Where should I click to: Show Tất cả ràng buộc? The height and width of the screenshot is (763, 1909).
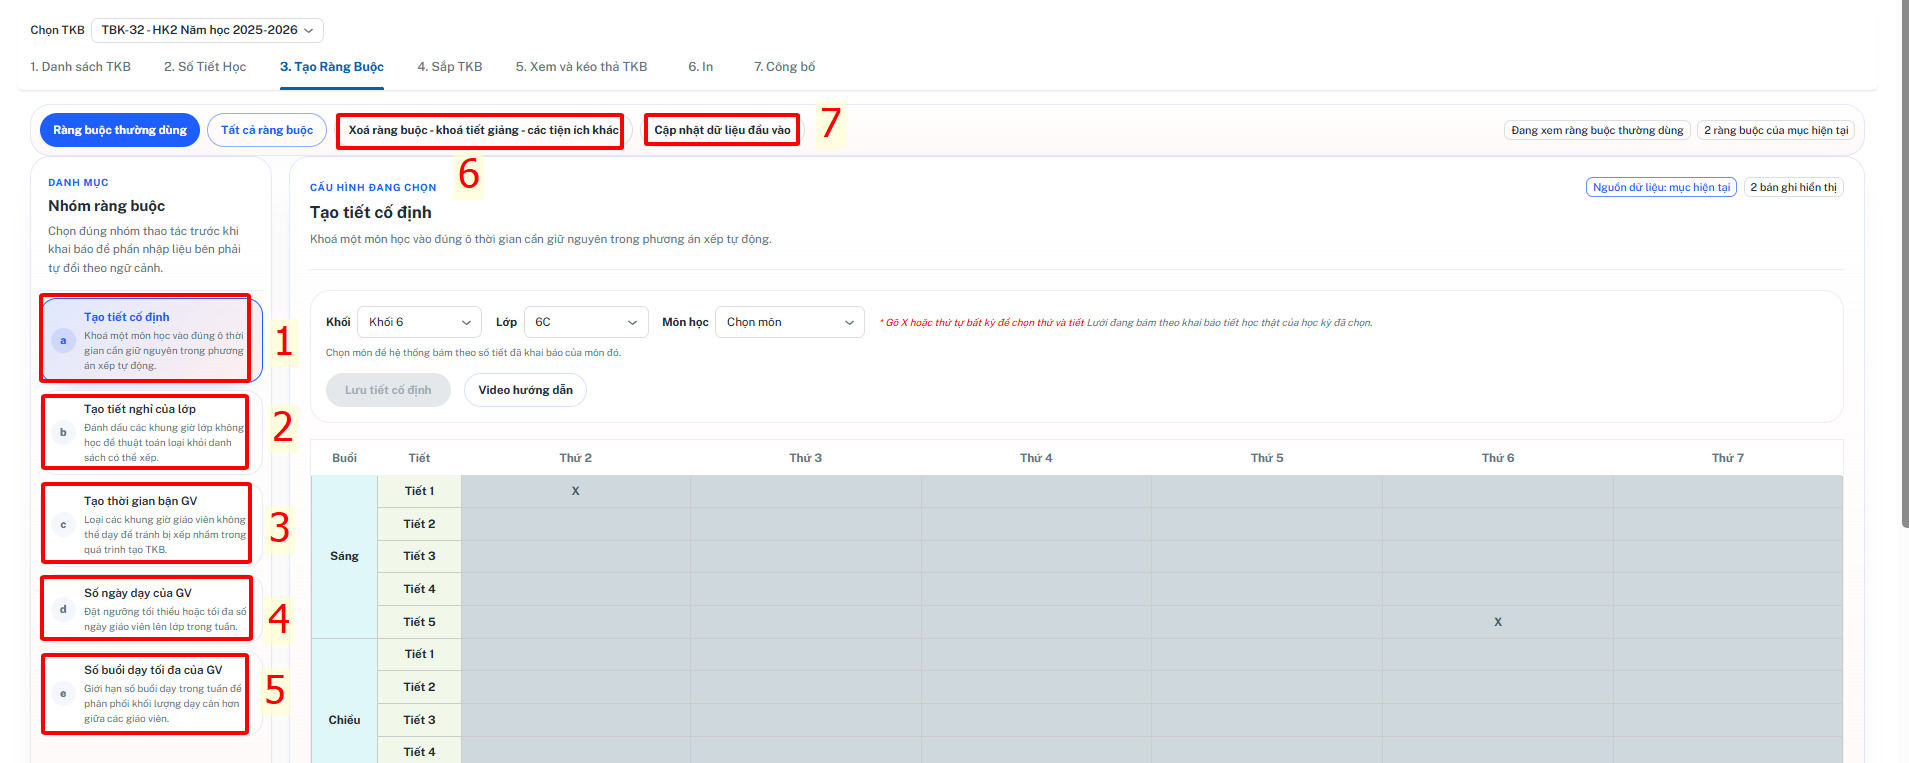coord(267,130)
